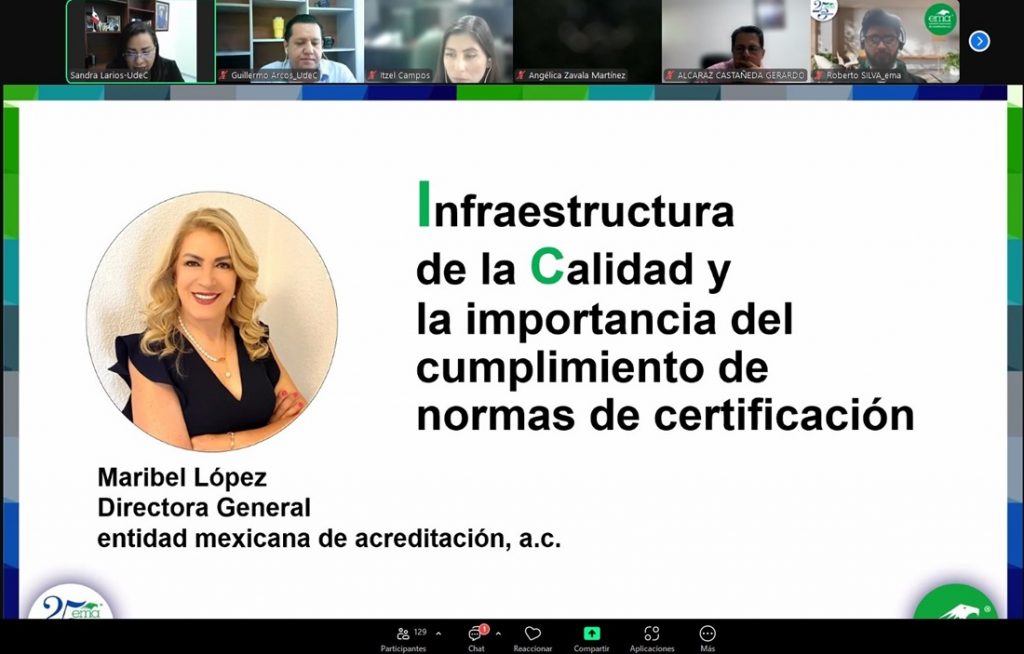Open the Participantes panel
Image resolution: width=1024 pixels, height=654 pixels.
403,634
